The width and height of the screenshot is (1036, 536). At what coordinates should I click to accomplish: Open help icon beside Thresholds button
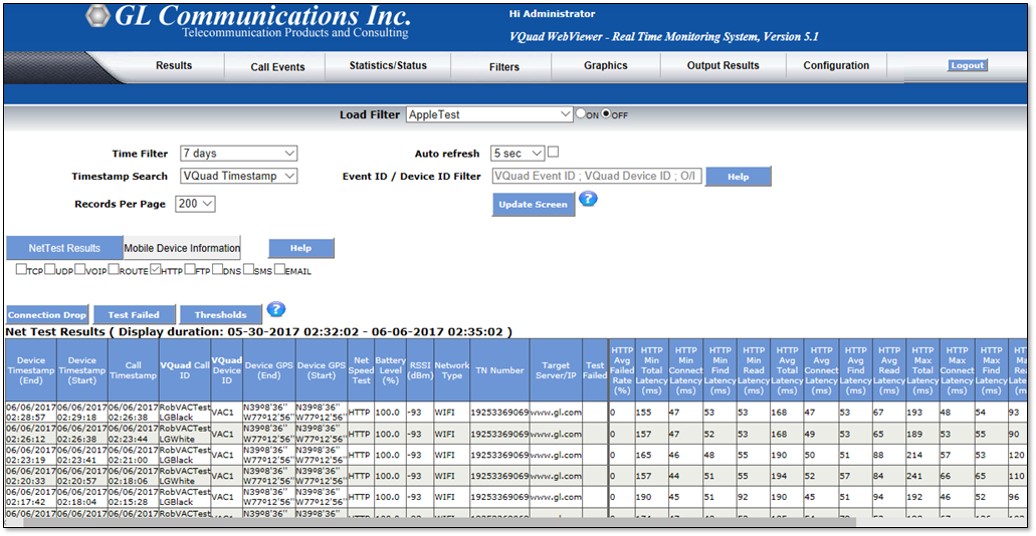(x=276, y=309)
